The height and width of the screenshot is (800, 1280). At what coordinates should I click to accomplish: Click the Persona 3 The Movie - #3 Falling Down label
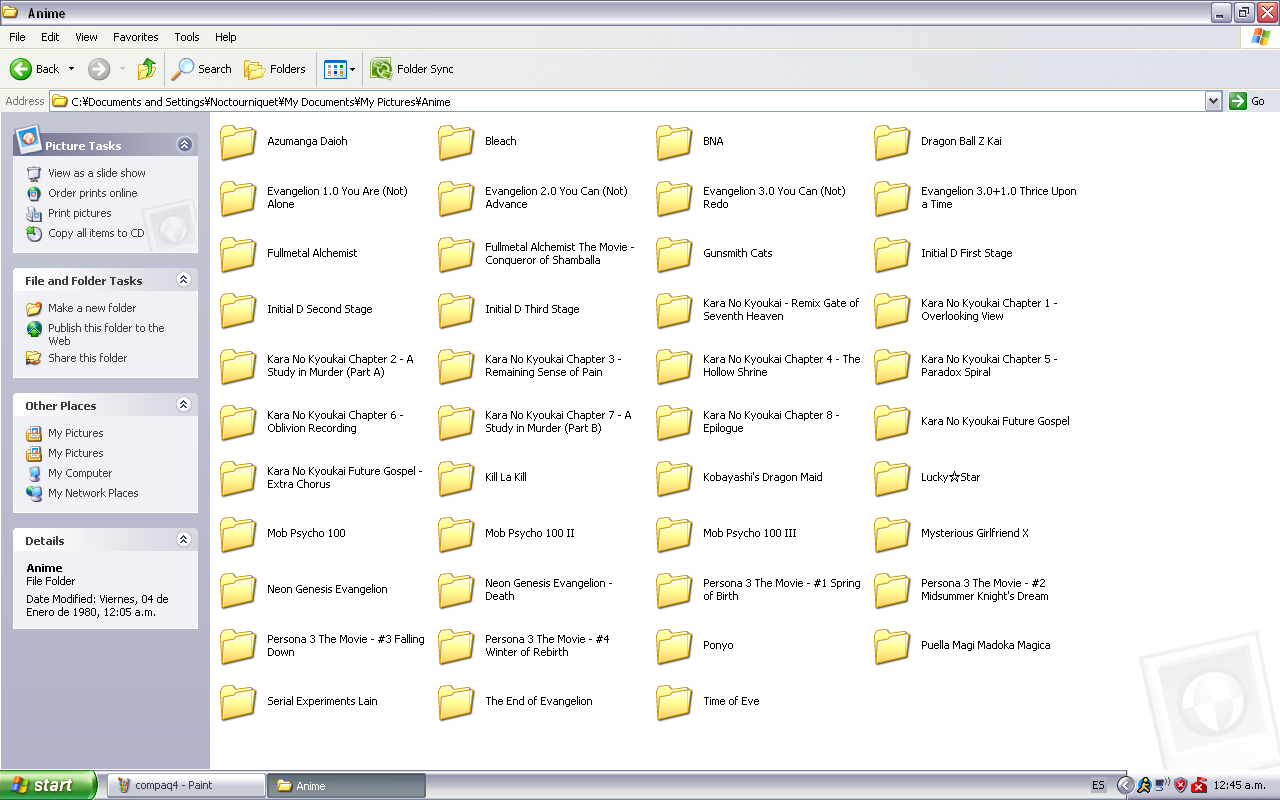click(x=346, y=645)
